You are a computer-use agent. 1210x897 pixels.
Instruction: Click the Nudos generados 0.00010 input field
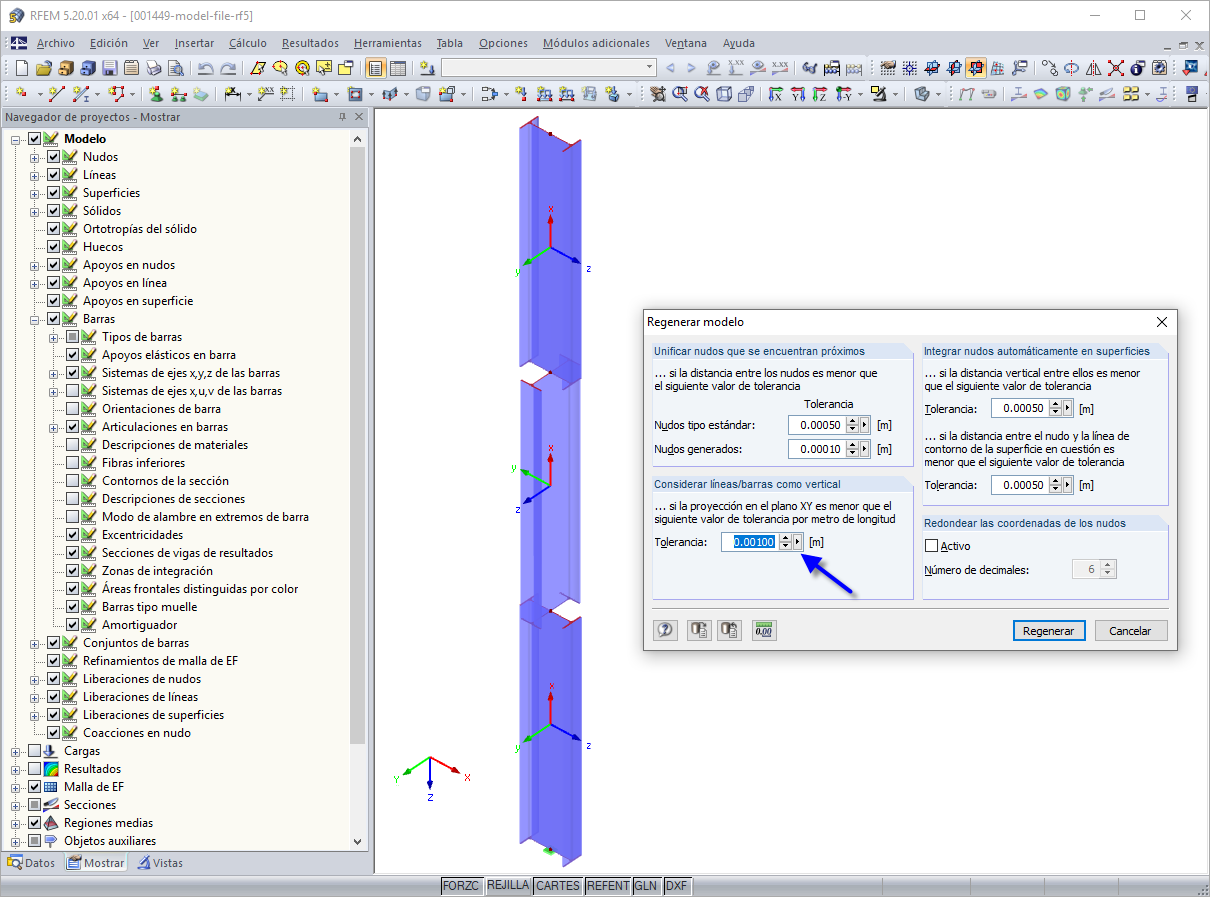click(816, 450)
